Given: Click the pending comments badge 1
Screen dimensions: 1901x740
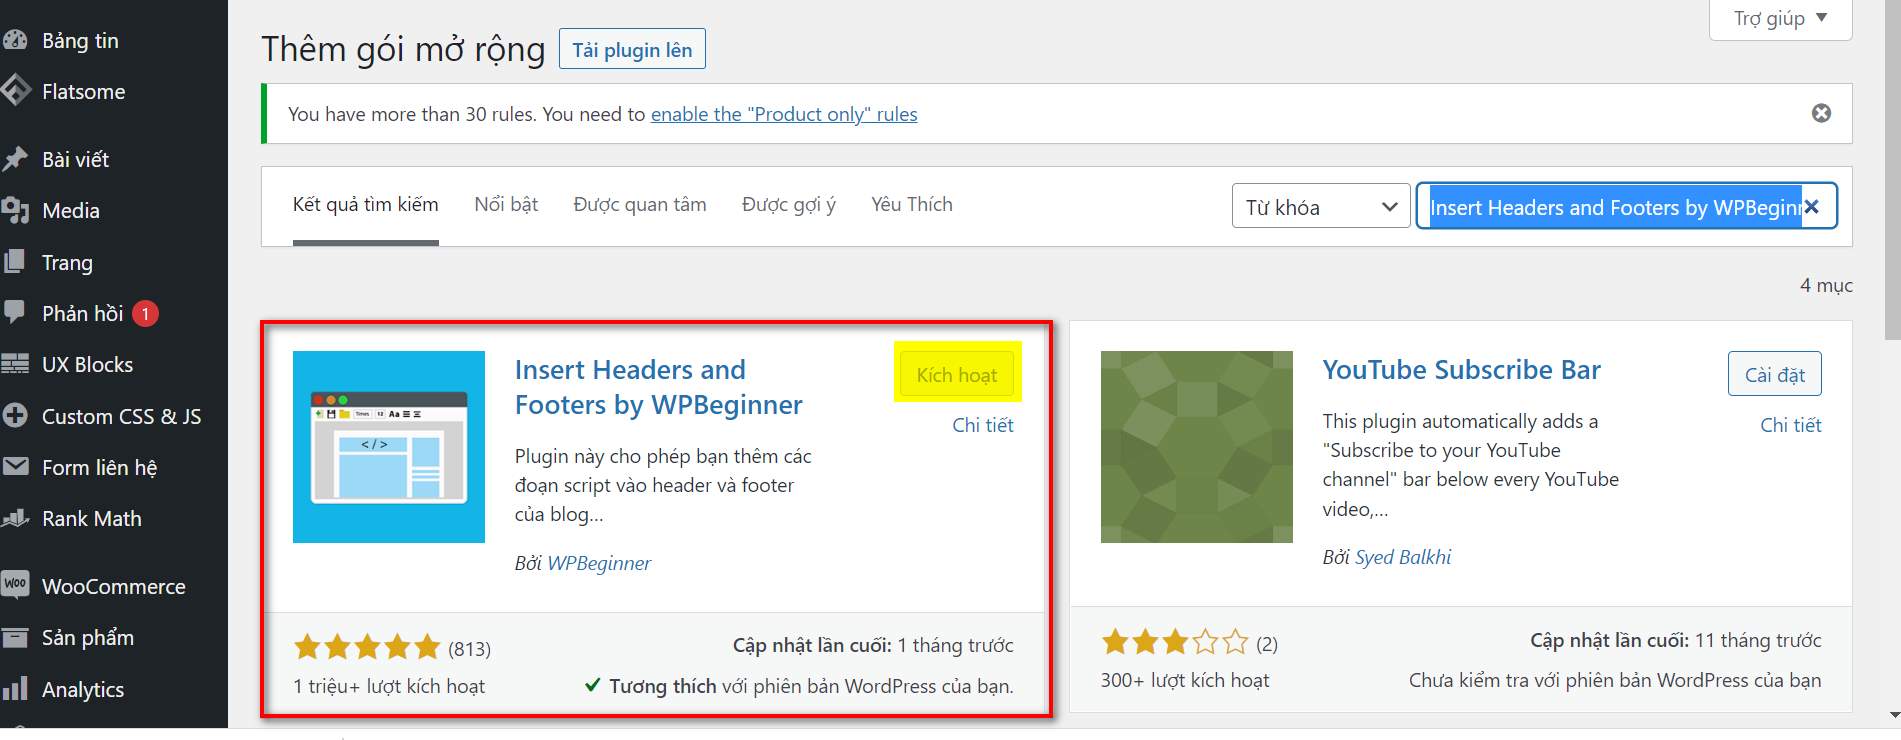Looking at the screenshot, I should click(x=145, y=314).
